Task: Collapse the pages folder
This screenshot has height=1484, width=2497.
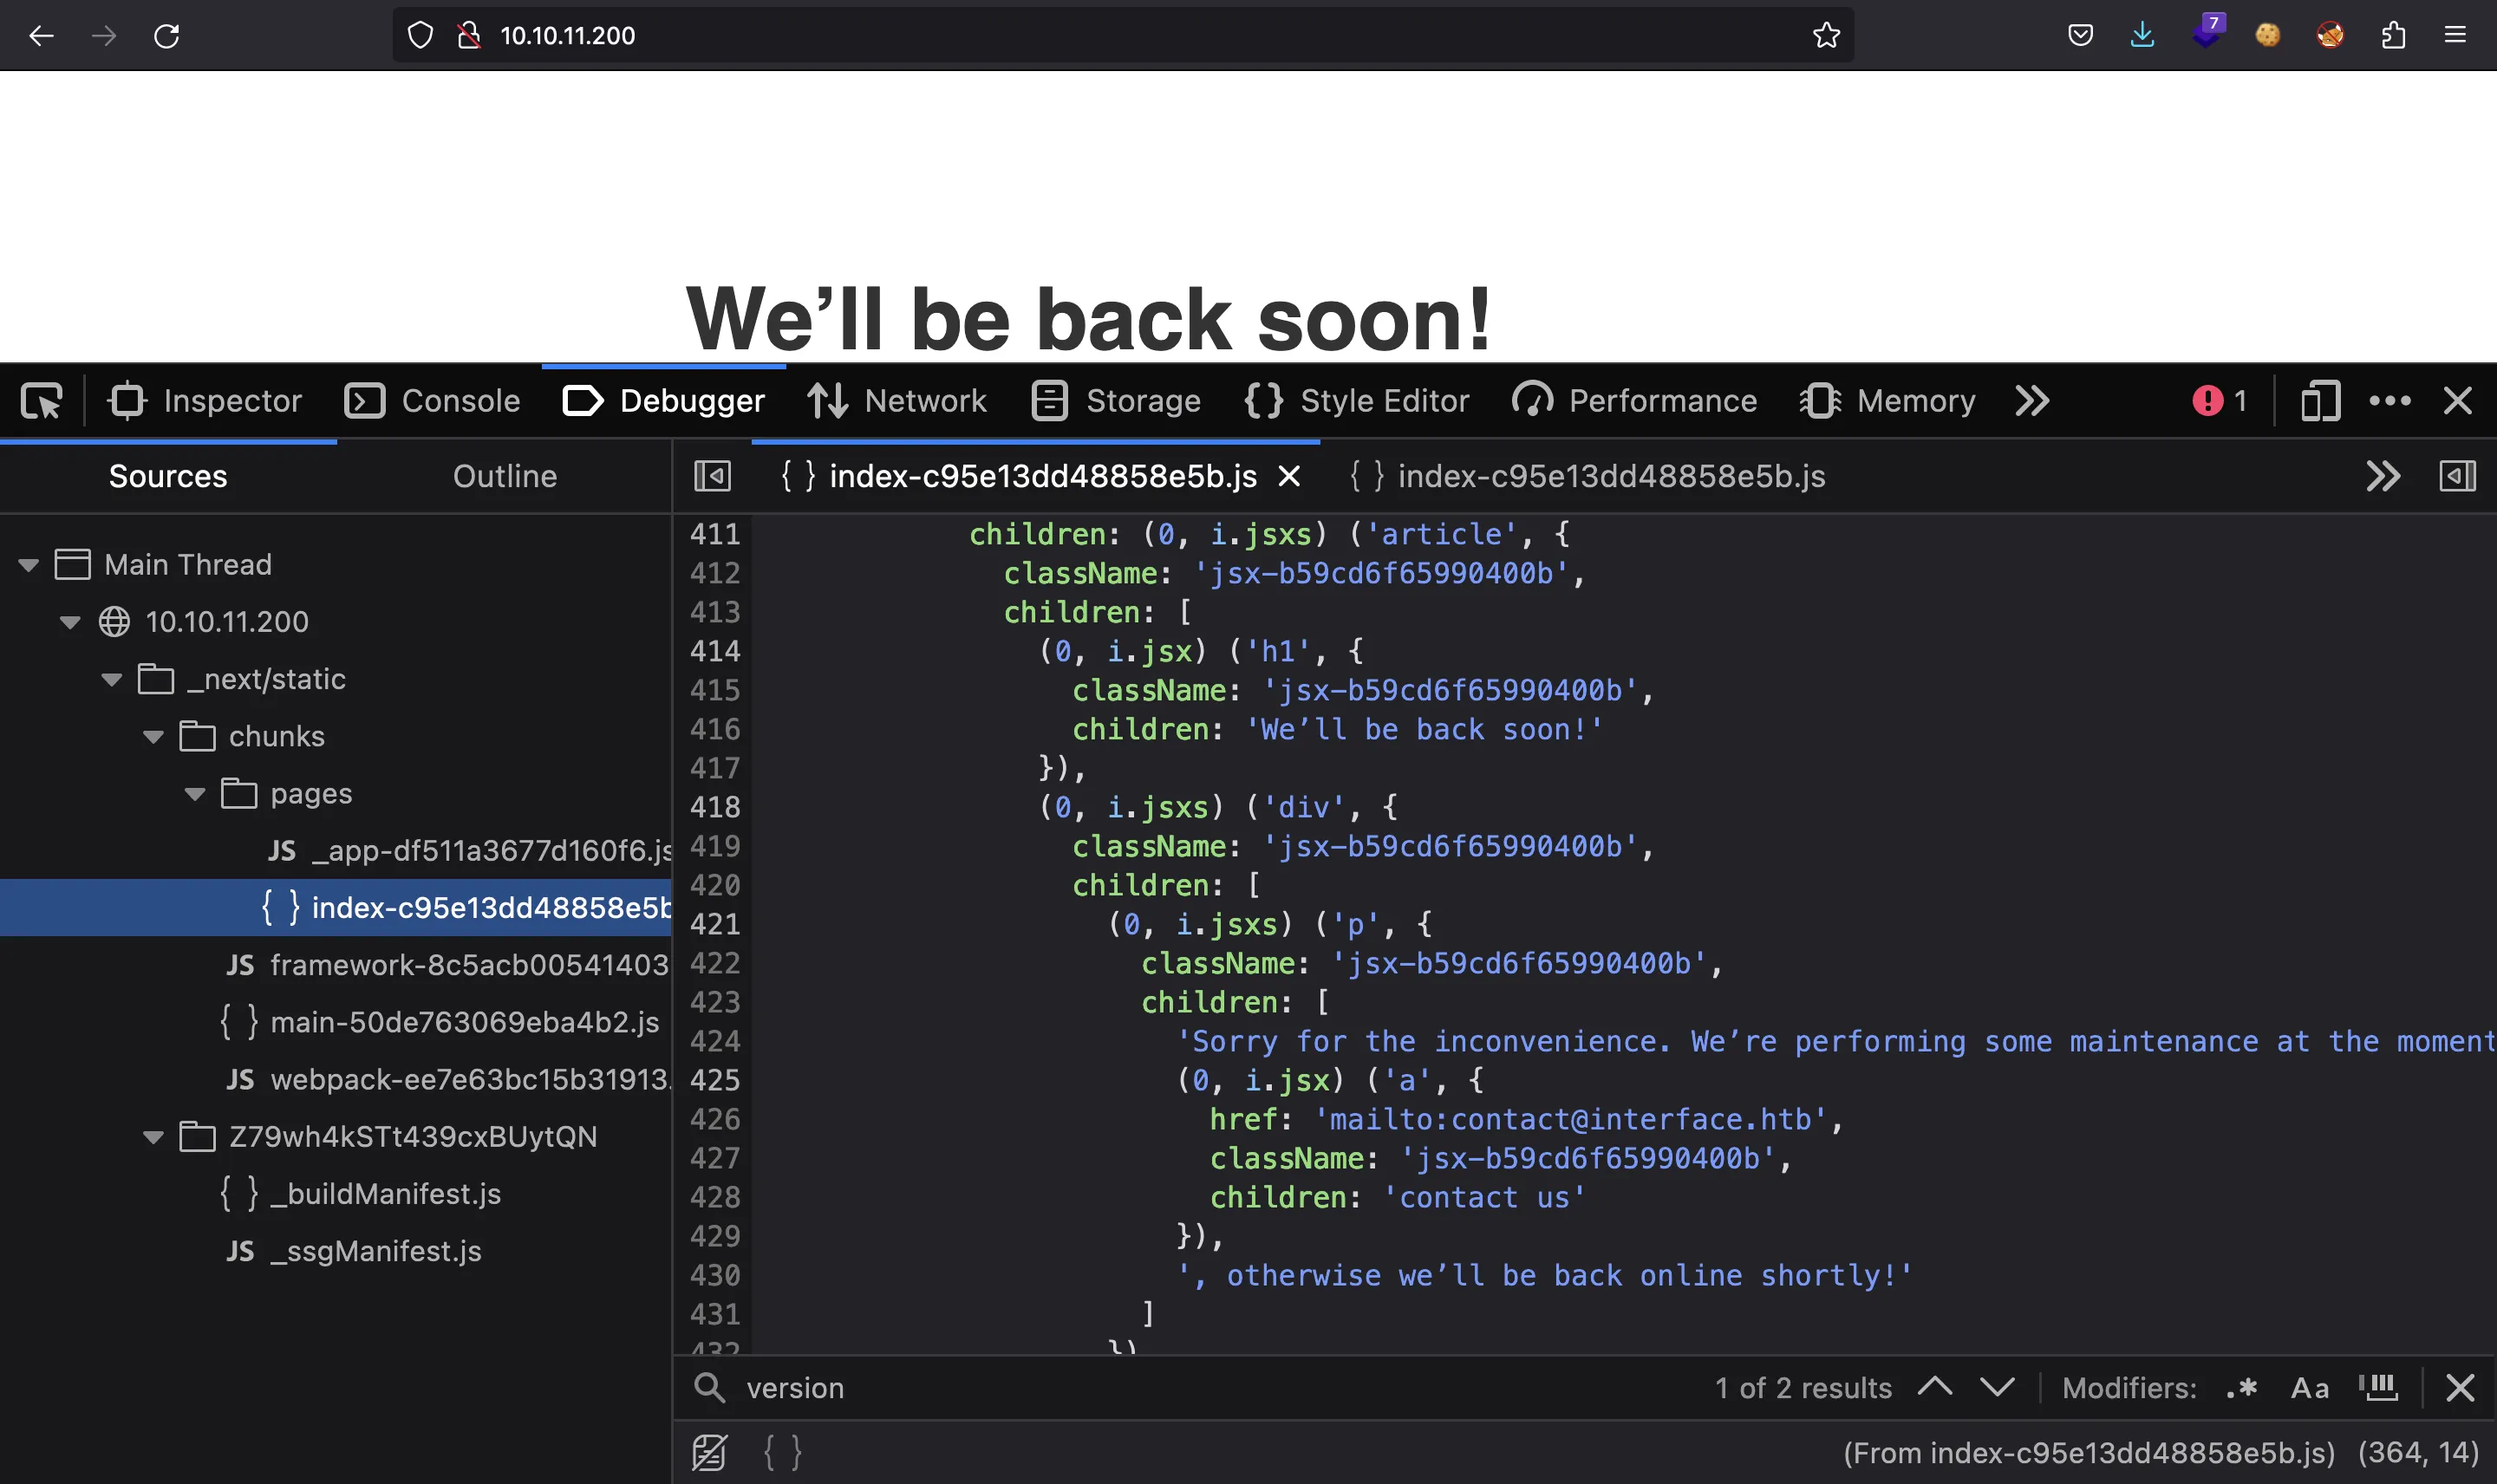Action: (x=195, y=795)
